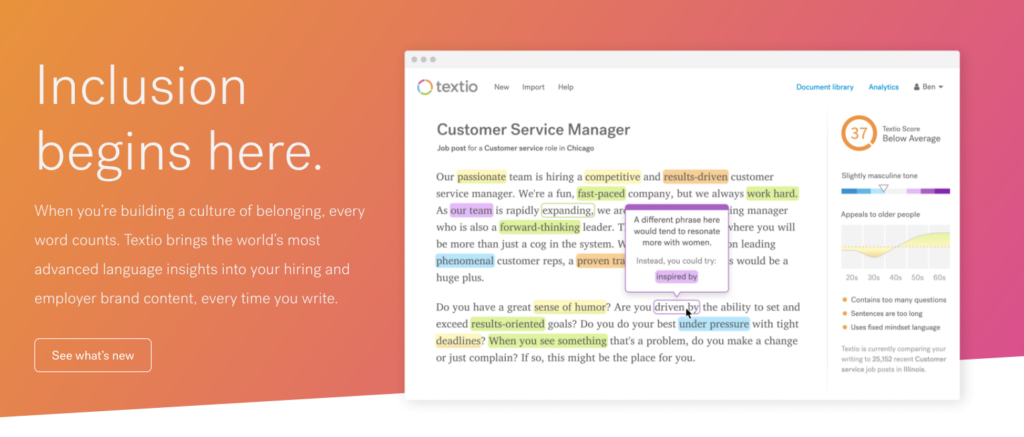Open the New menu item
Screen dimensions: 1024x437
pos(501,87)
